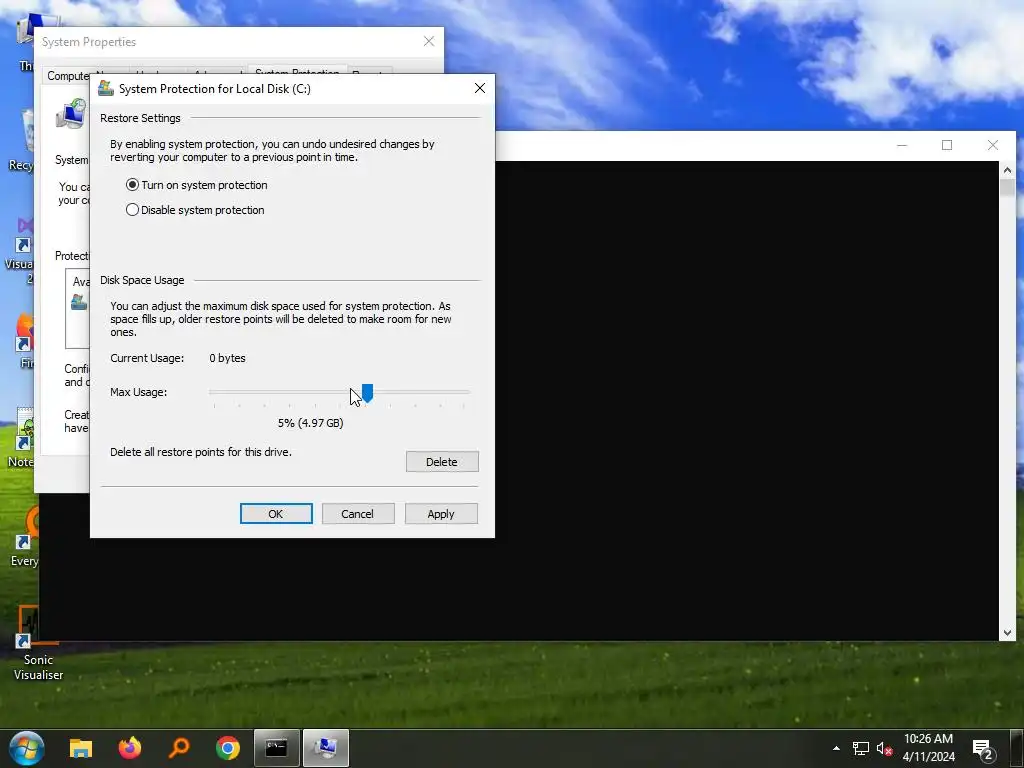Open the network status tray icon
This screenshot has height=768, width=1024.
861,748
